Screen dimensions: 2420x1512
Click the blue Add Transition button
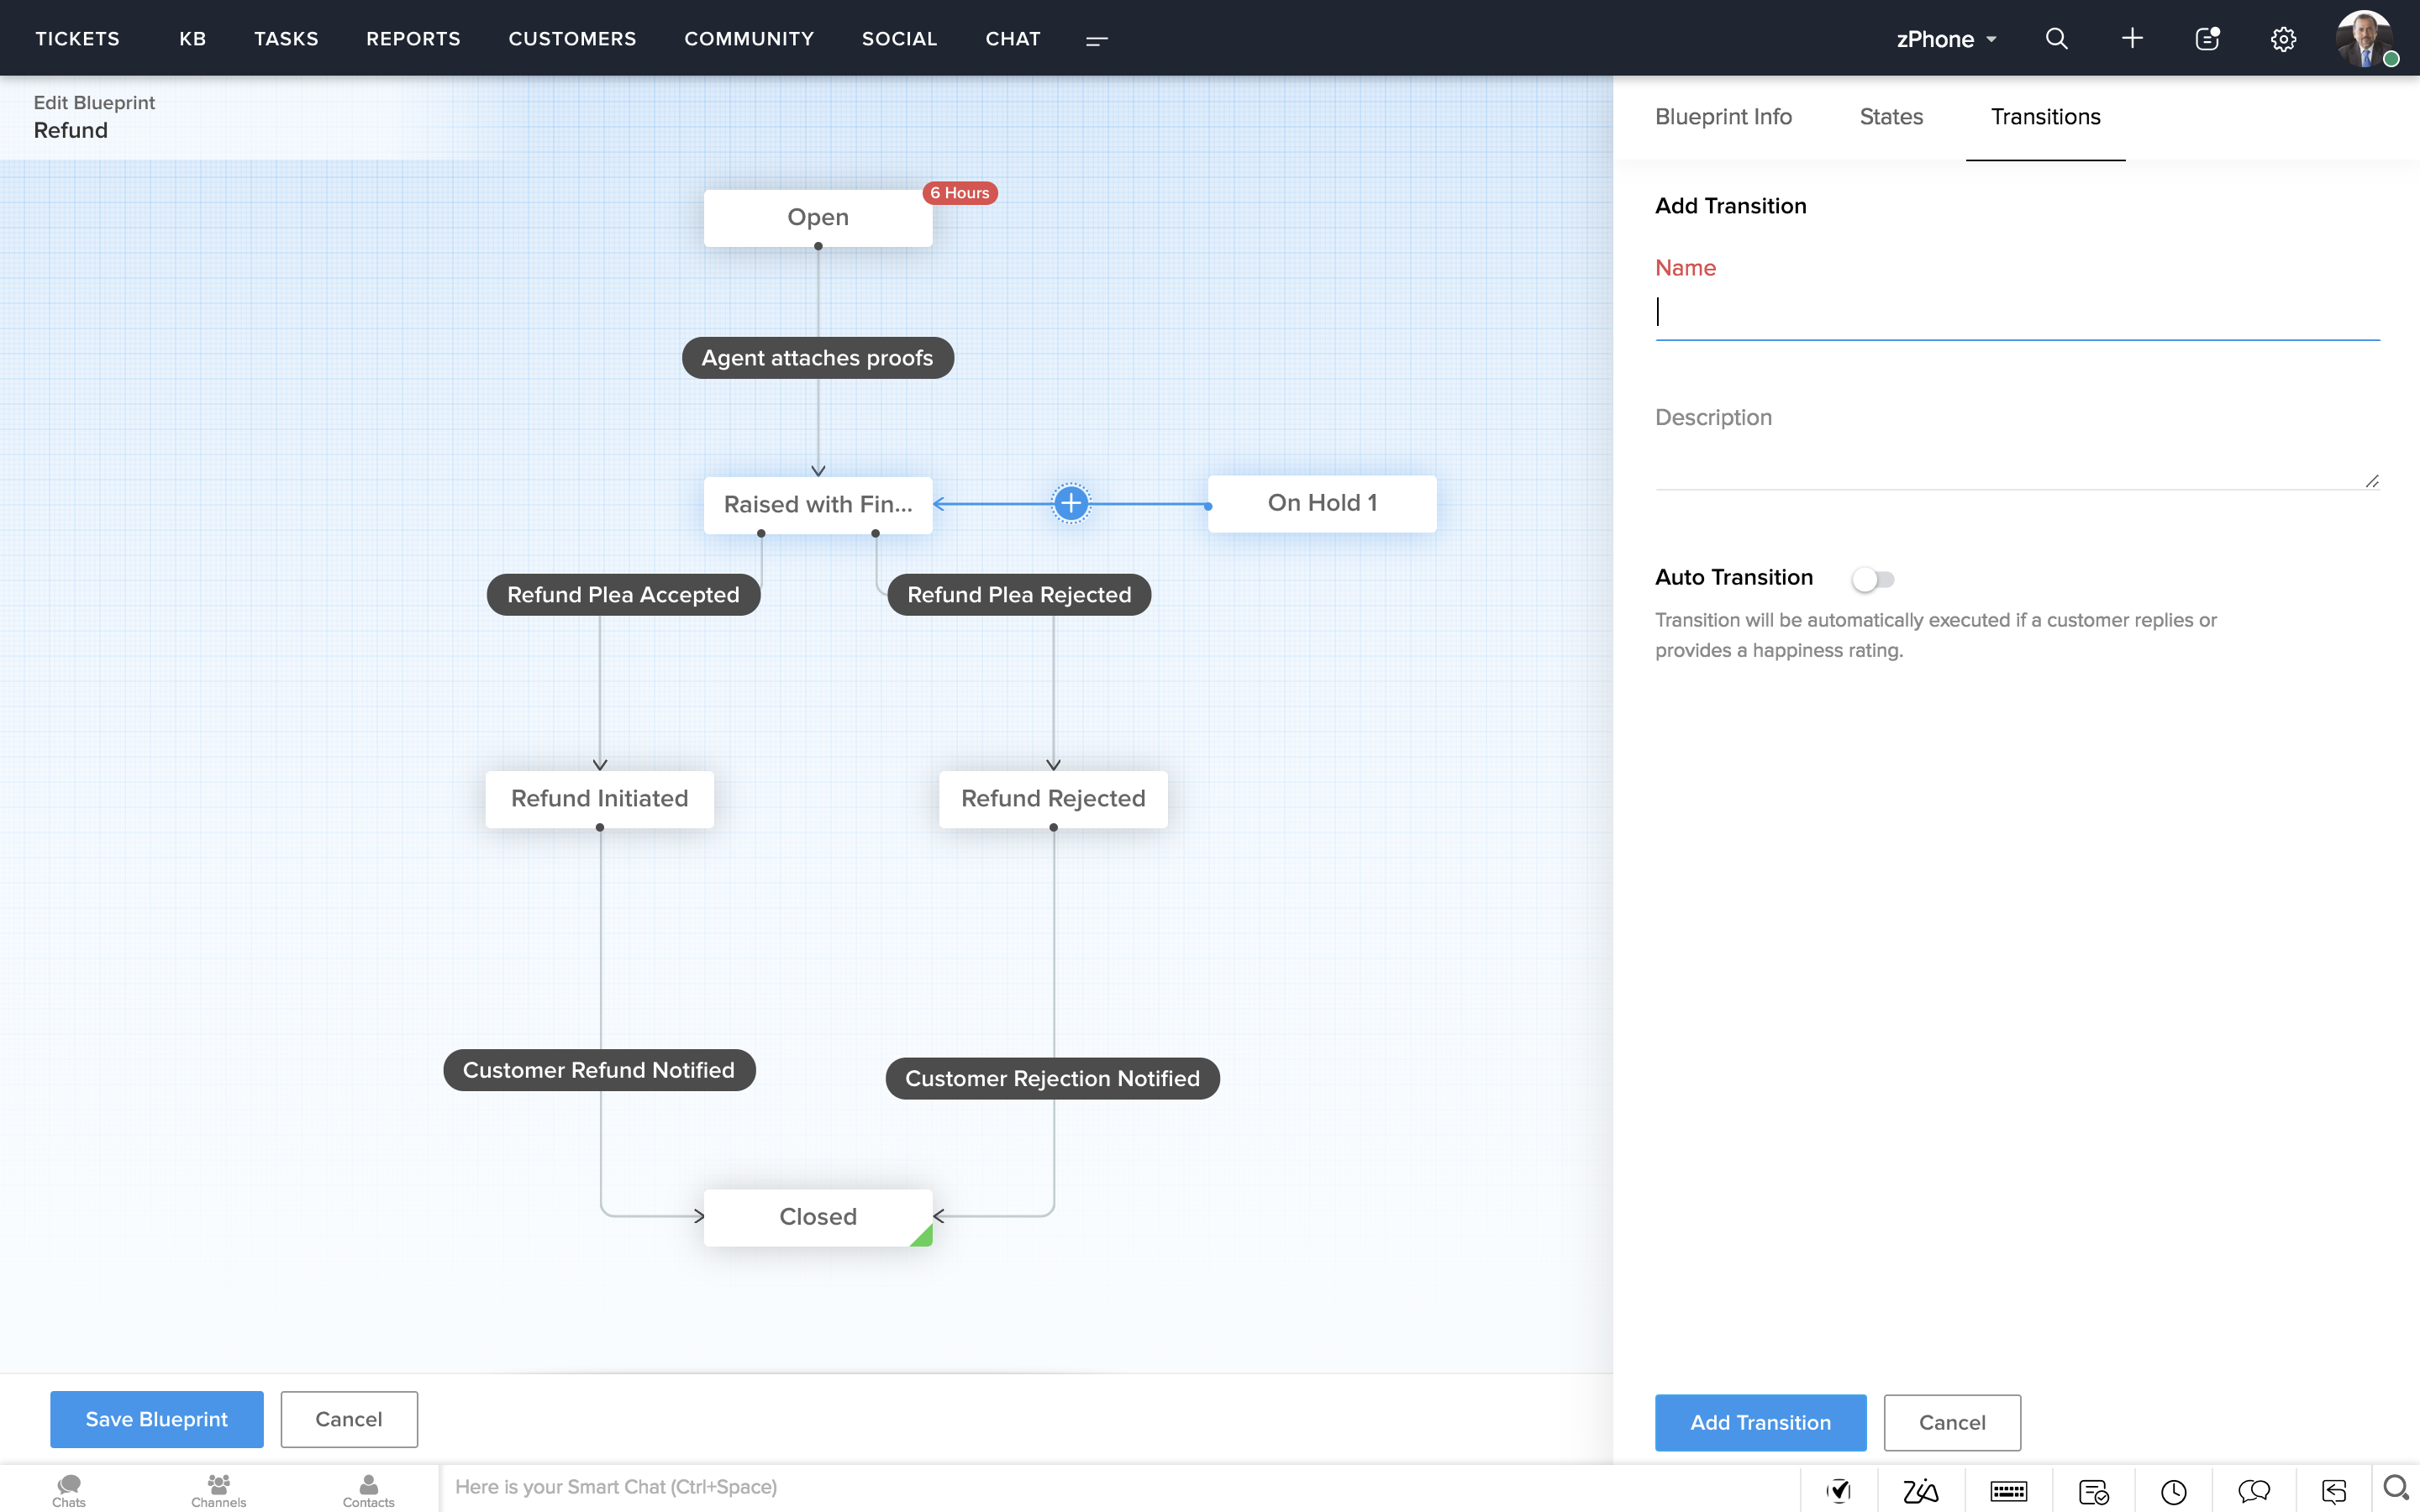1760,1422
